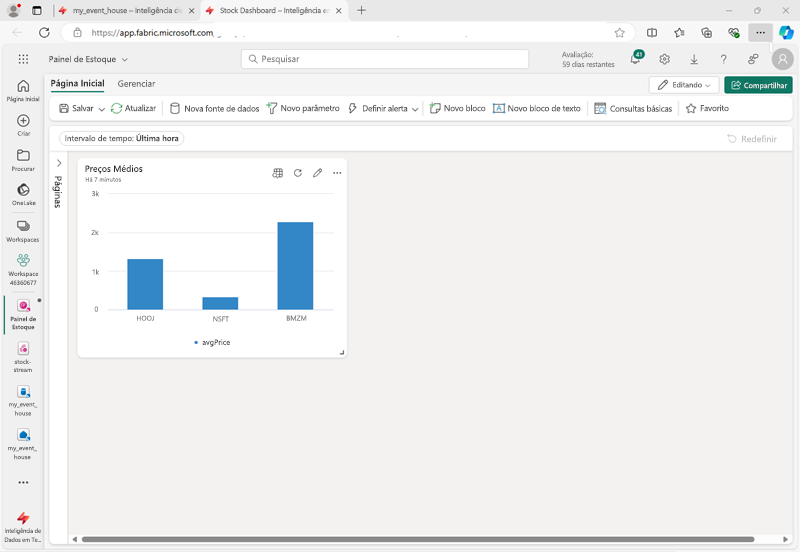The image size is (800, 552).
Task: Add a Novo bloco
Action: pos(457,109)
